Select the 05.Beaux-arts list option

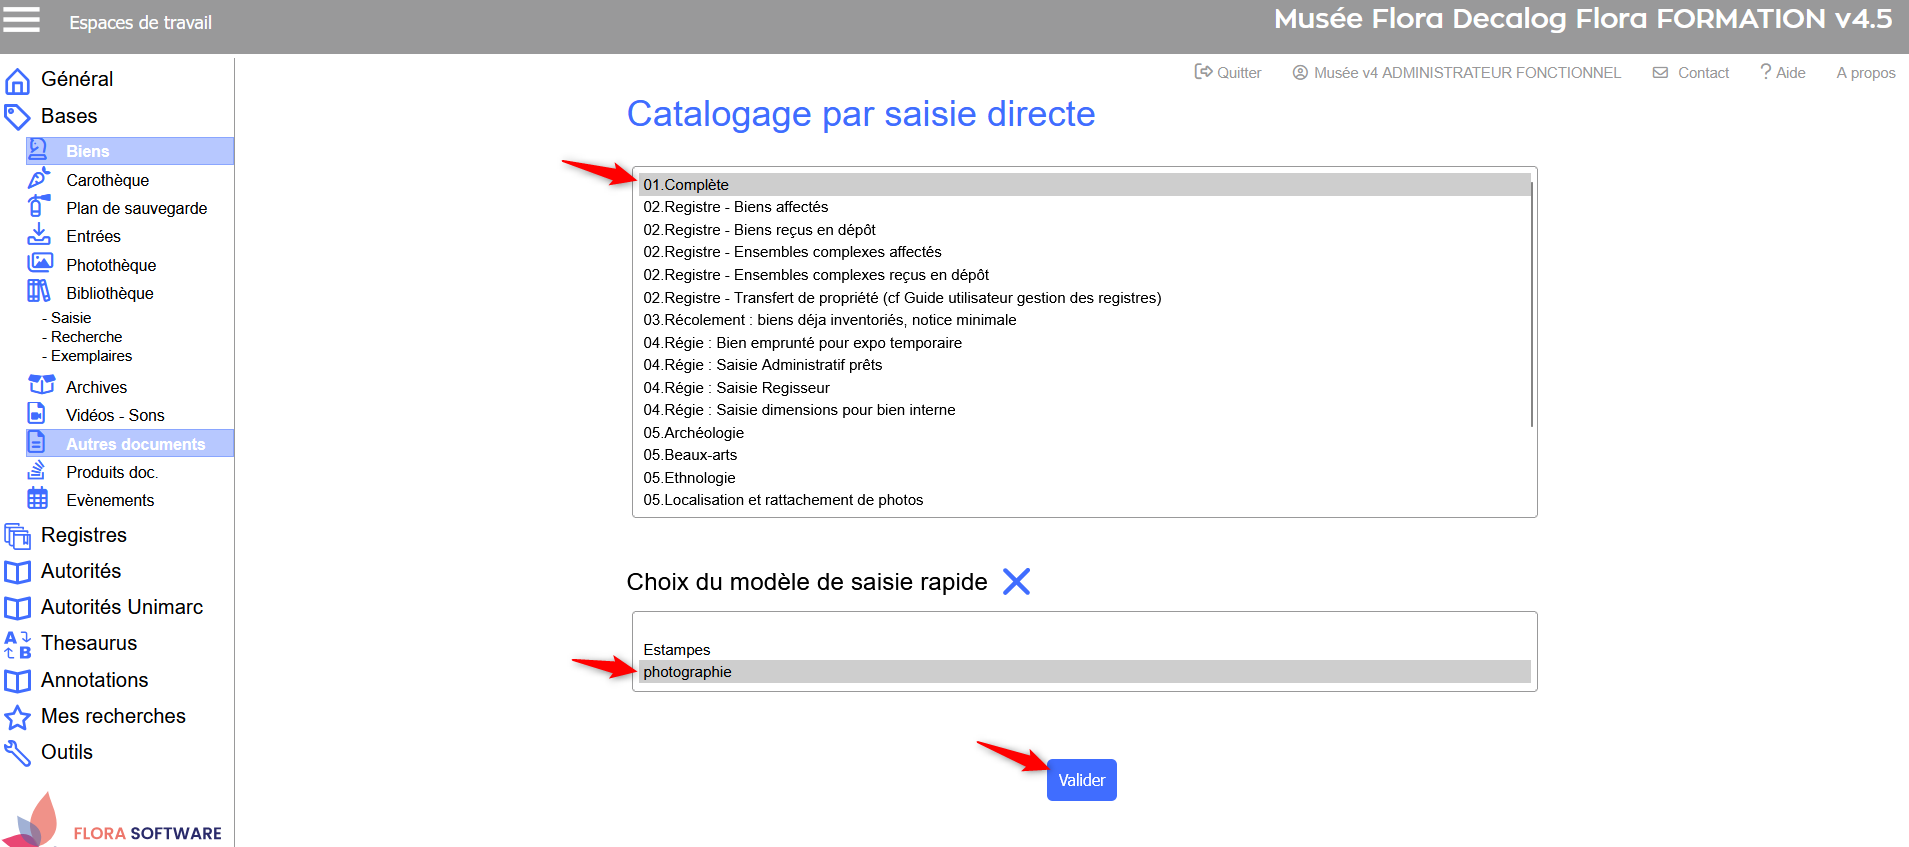coord(690,455)
